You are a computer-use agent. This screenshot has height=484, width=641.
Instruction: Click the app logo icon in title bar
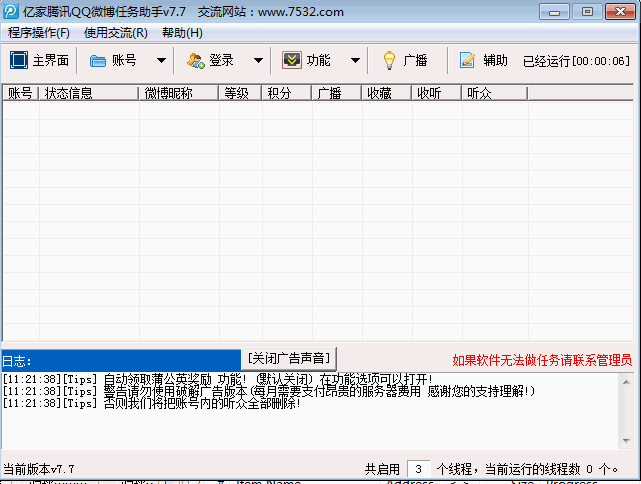tap(11, 11)
